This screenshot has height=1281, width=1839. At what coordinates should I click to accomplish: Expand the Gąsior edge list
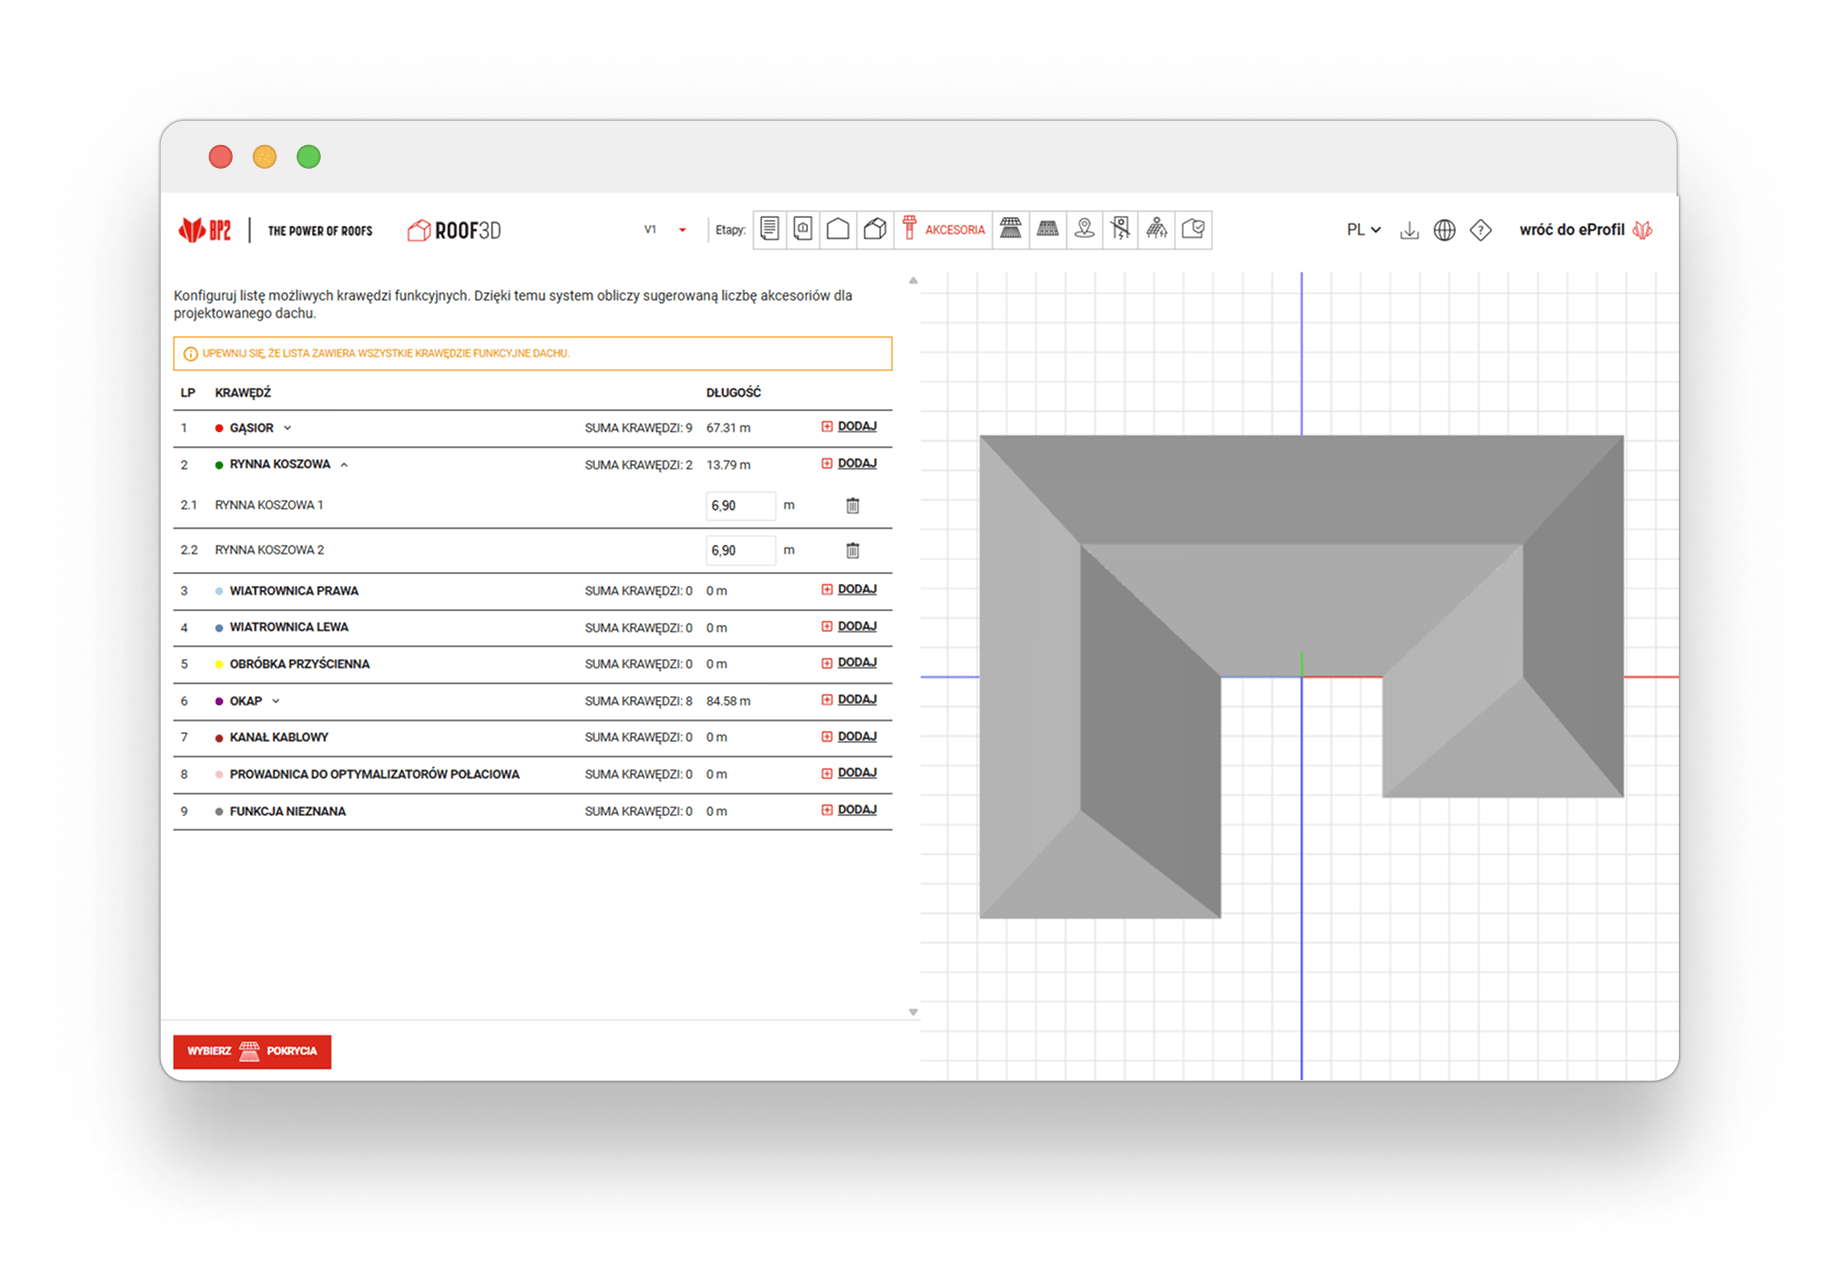[287, 428]
